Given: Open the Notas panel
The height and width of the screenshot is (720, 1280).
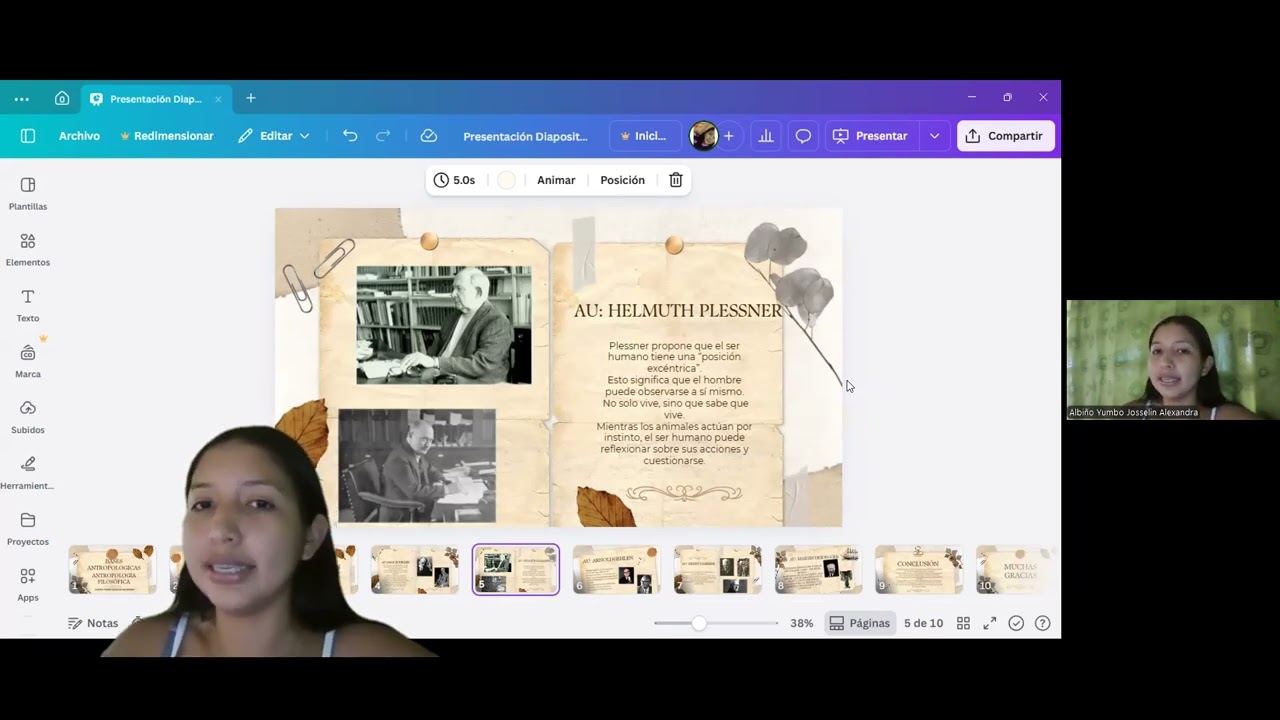Looking at the screenshot, I should 93,623.
